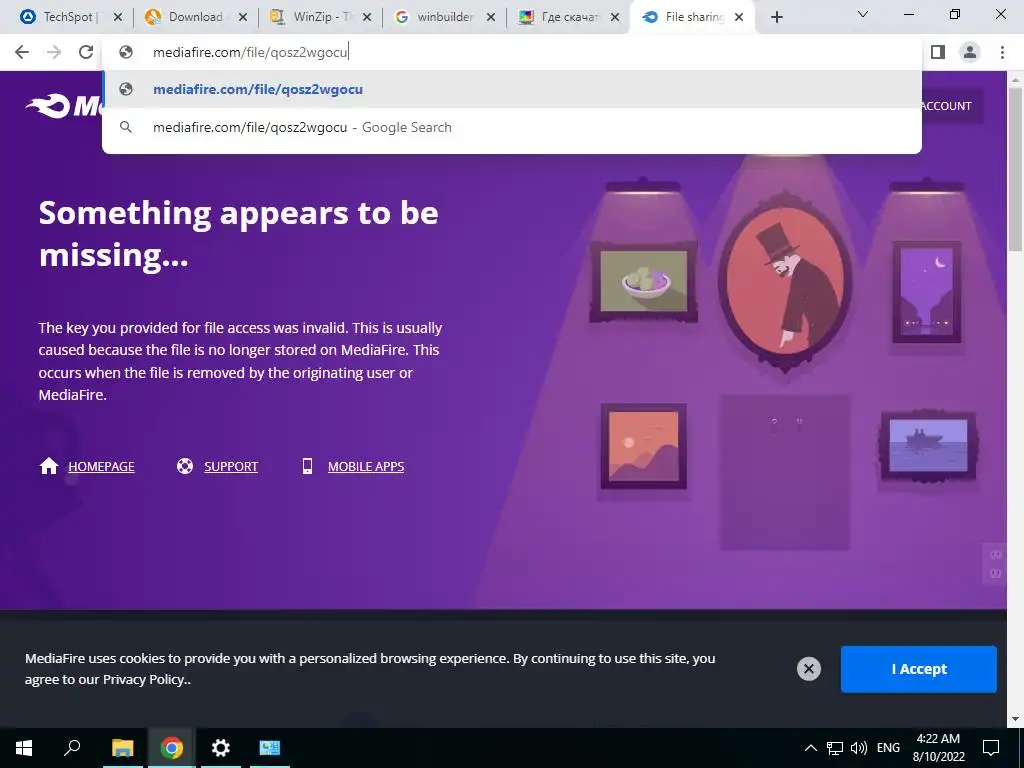
Task: Dismiss the cookie banner with X icon
Action: (x=808, y=669)
